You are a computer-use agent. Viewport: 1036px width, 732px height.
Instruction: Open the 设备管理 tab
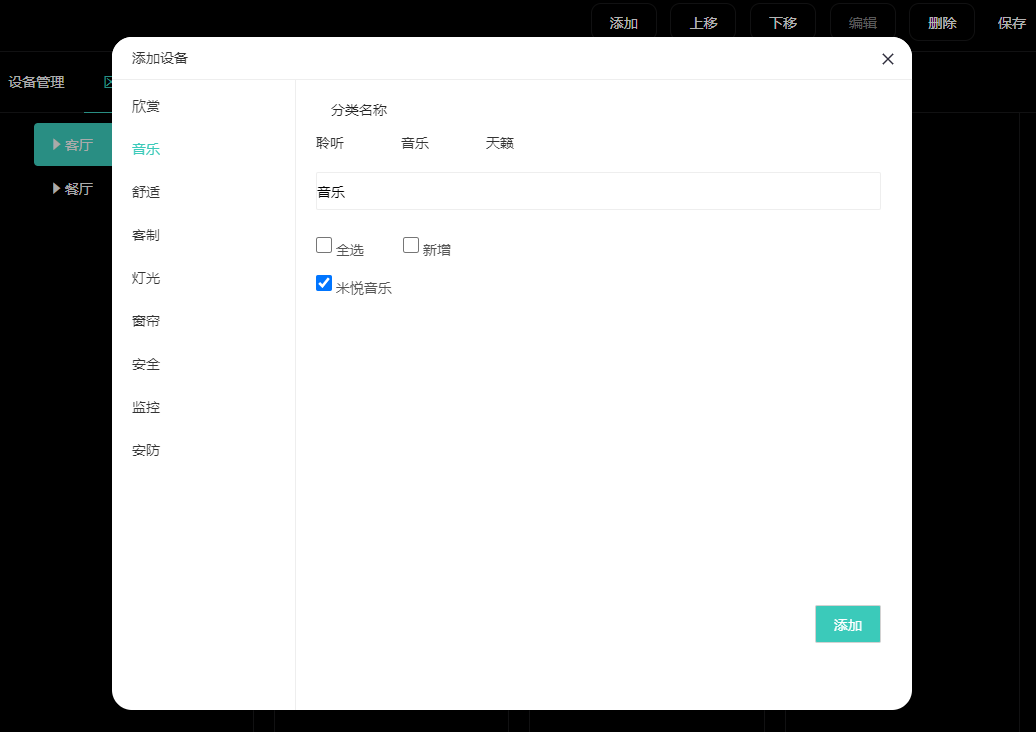pos(36,83)
